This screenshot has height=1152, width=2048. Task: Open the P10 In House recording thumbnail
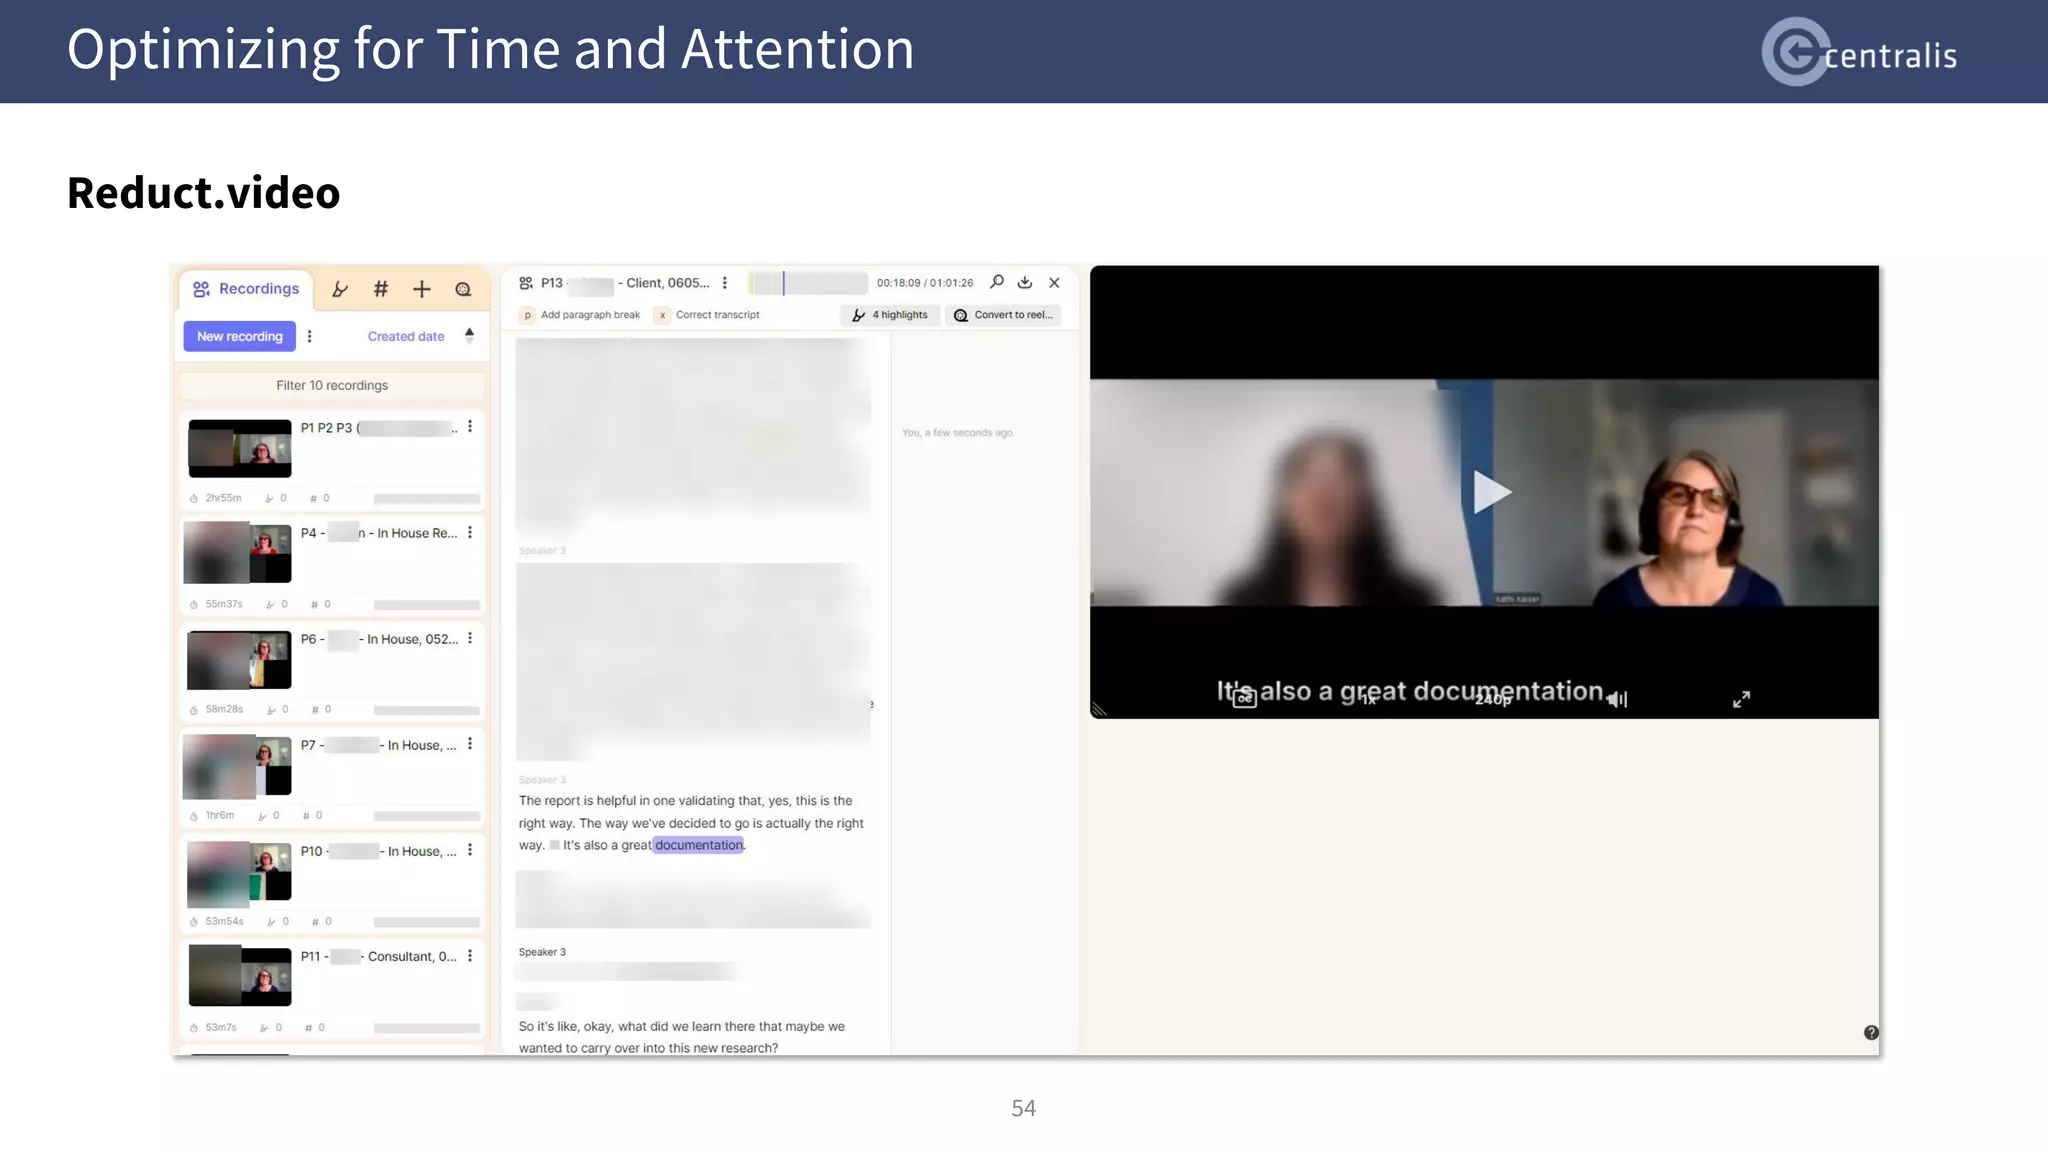[239, 872]
